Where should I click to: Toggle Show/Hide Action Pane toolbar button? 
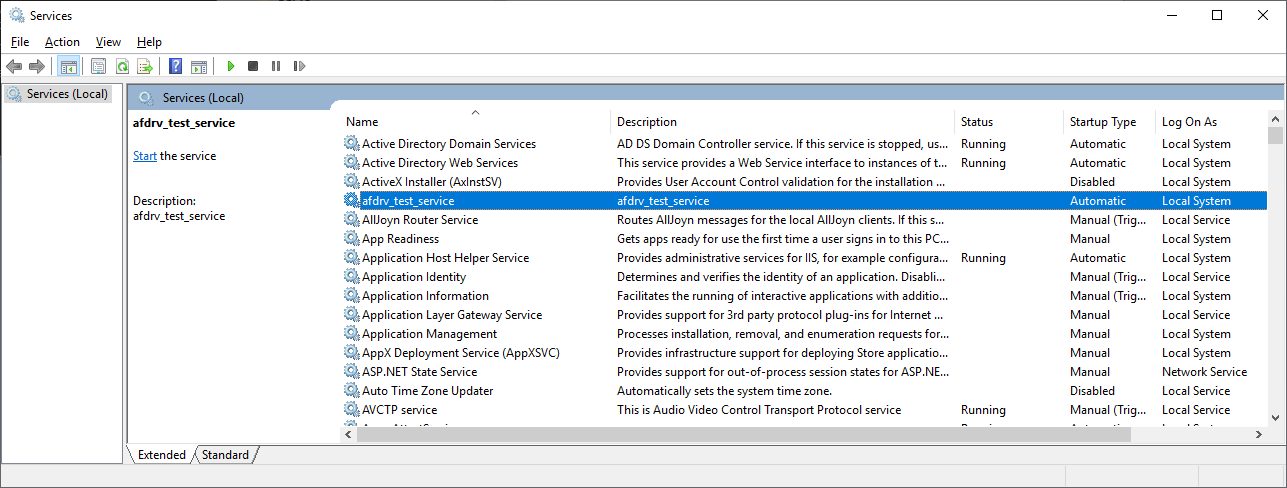pos(199,66)
